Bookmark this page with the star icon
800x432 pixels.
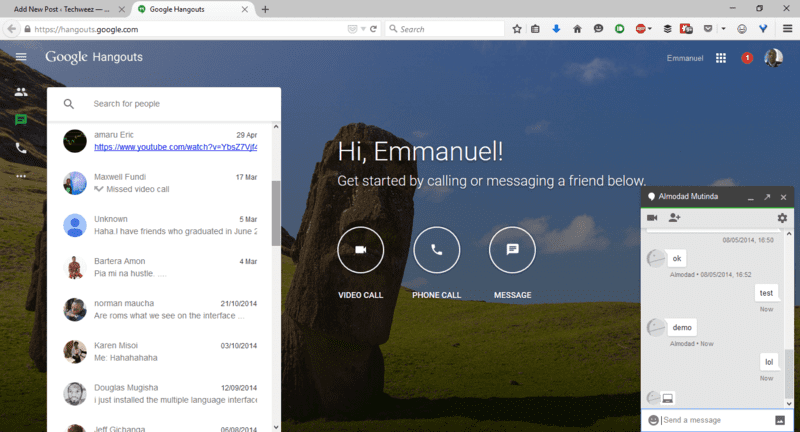[x=517, y=29]
